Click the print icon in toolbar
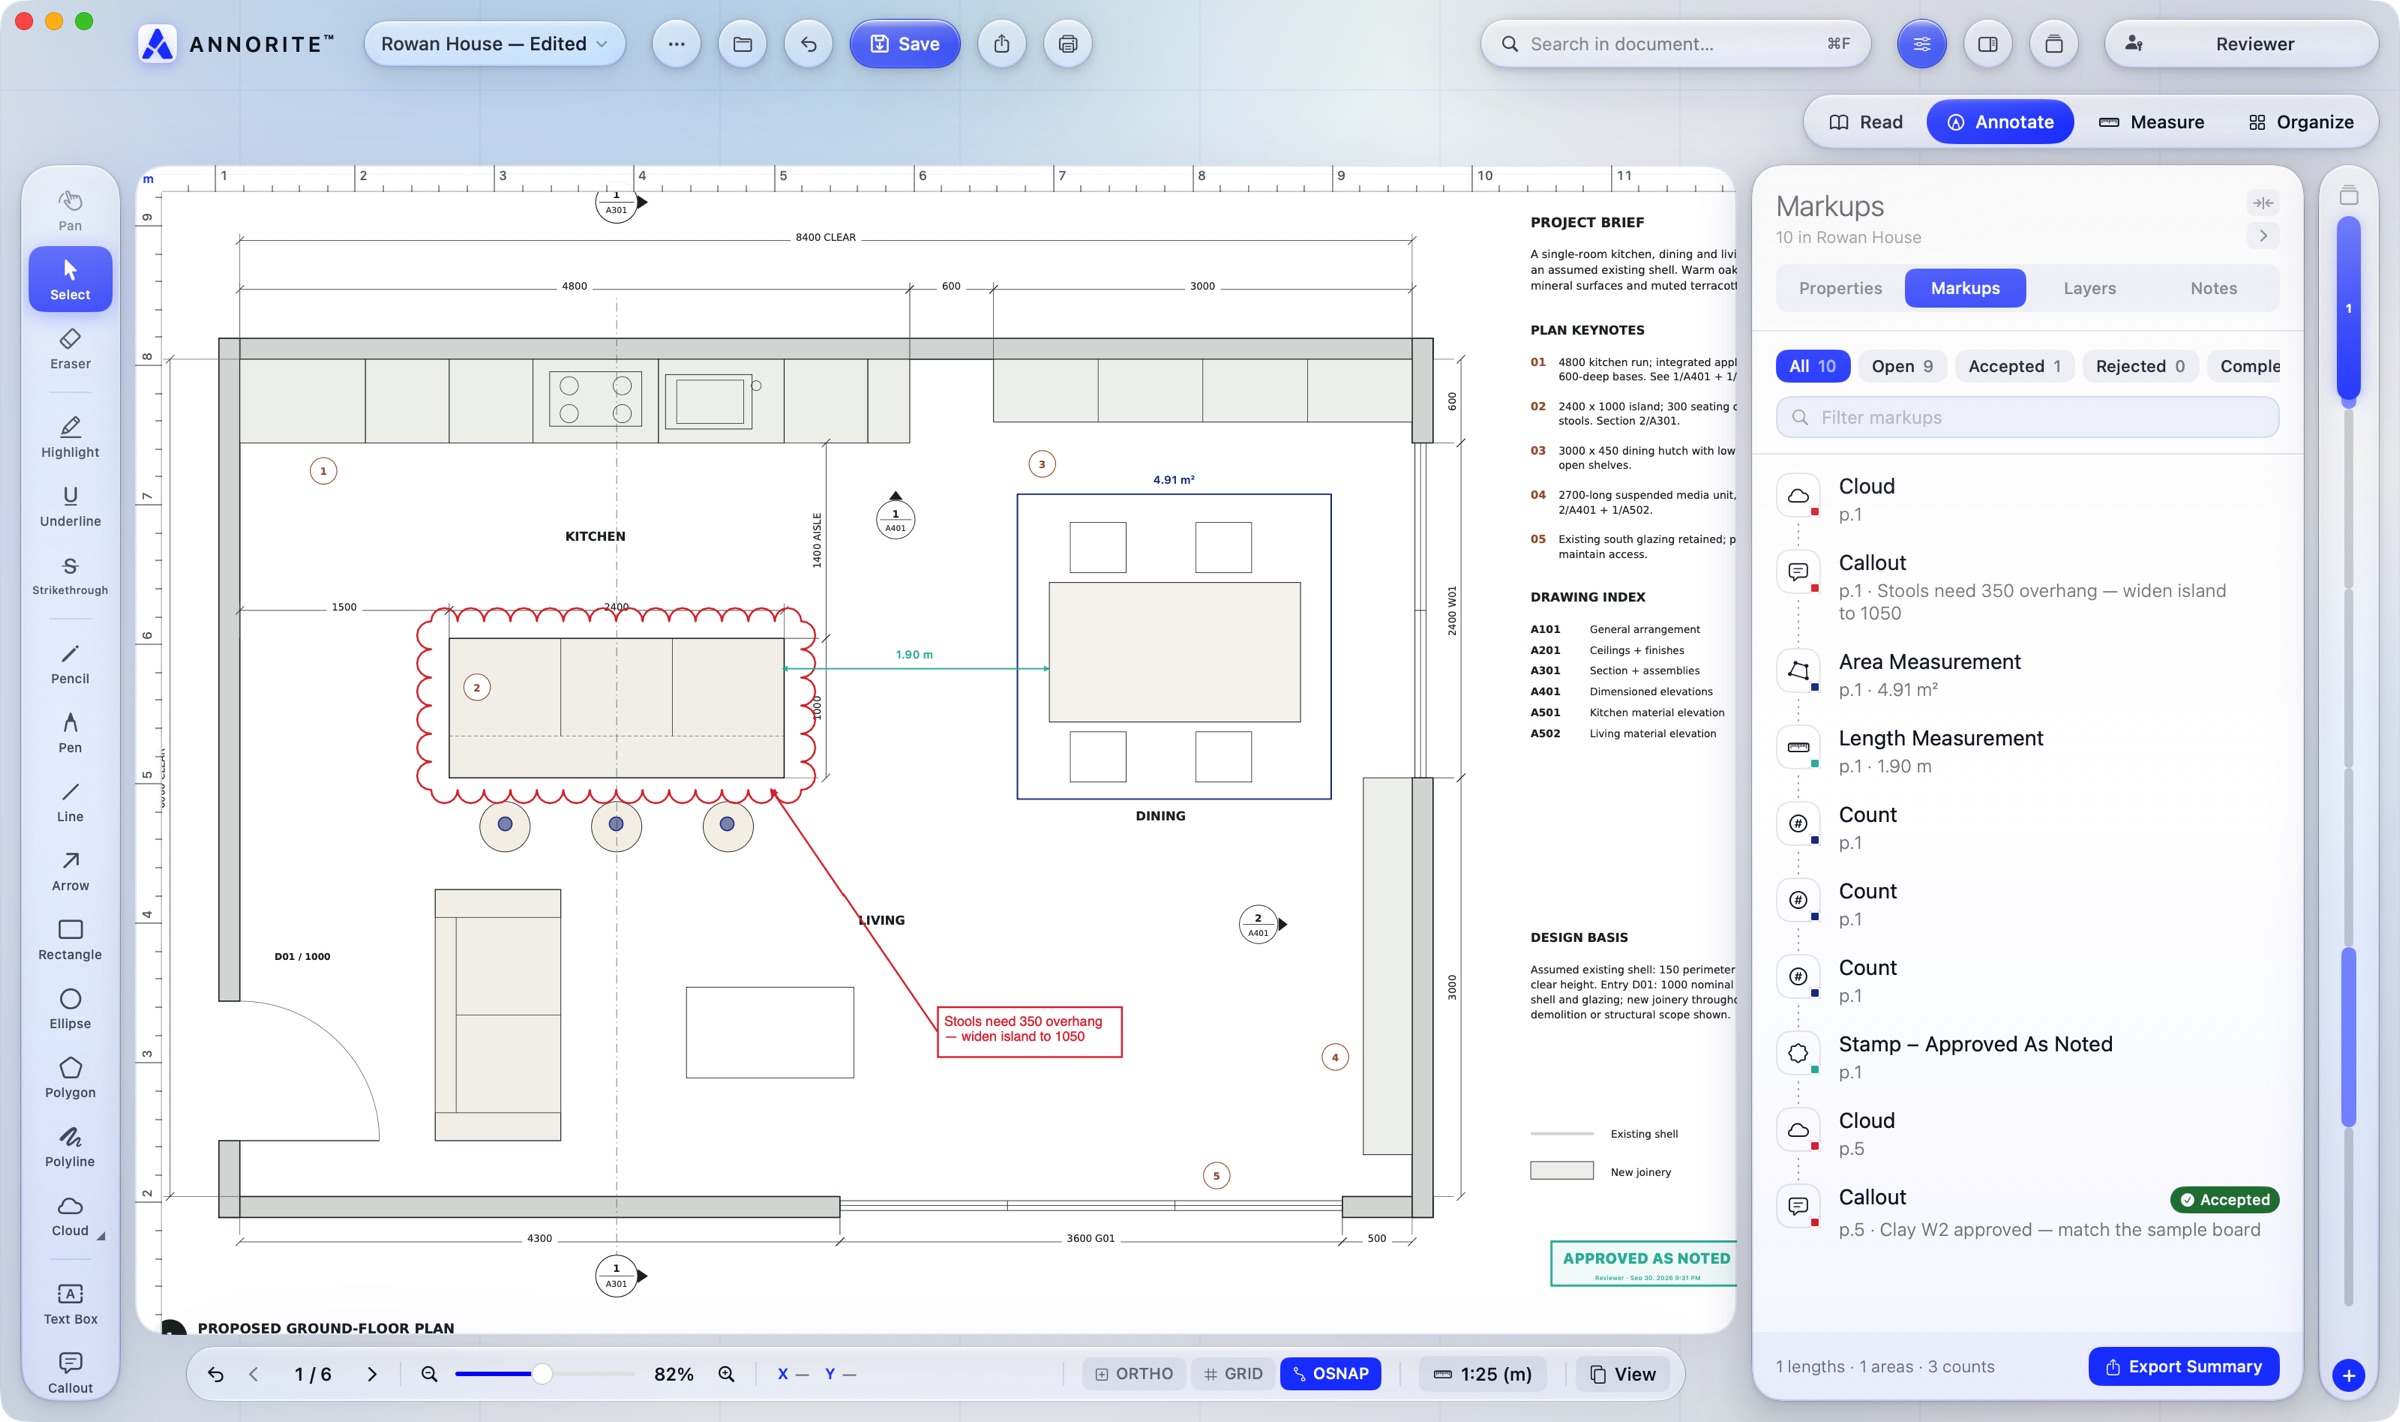Screen dimensions: 2400x1422 (1067, 44)
